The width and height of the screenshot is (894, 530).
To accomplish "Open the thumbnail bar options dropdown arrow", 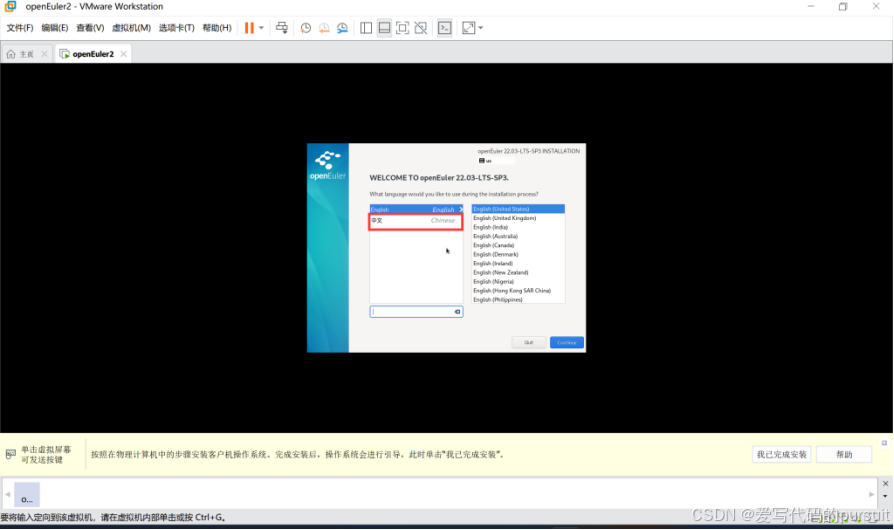I will [885, 496].
